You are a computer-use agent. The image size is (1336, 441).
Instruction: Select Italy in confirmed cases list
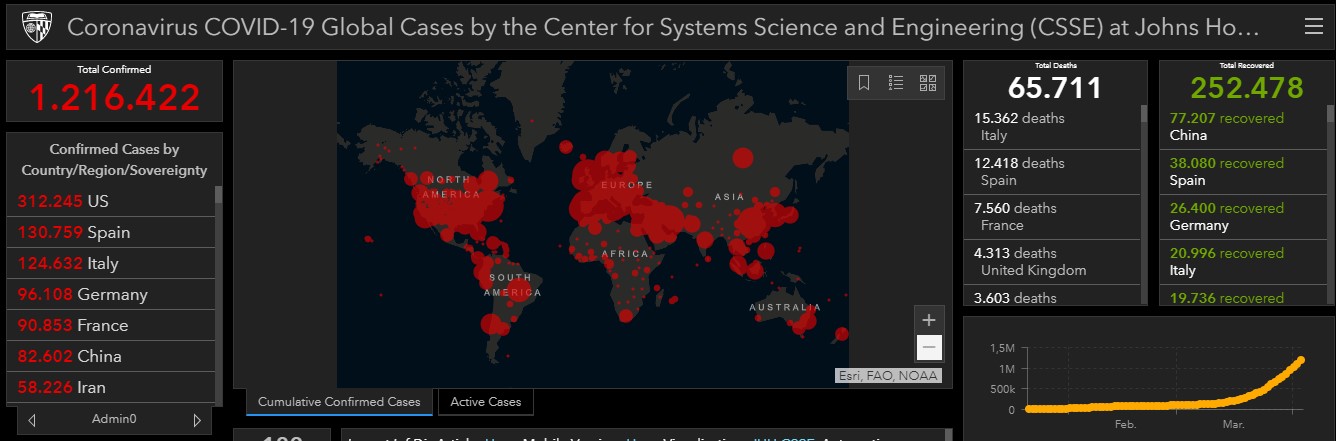click(x=110, y=263)
